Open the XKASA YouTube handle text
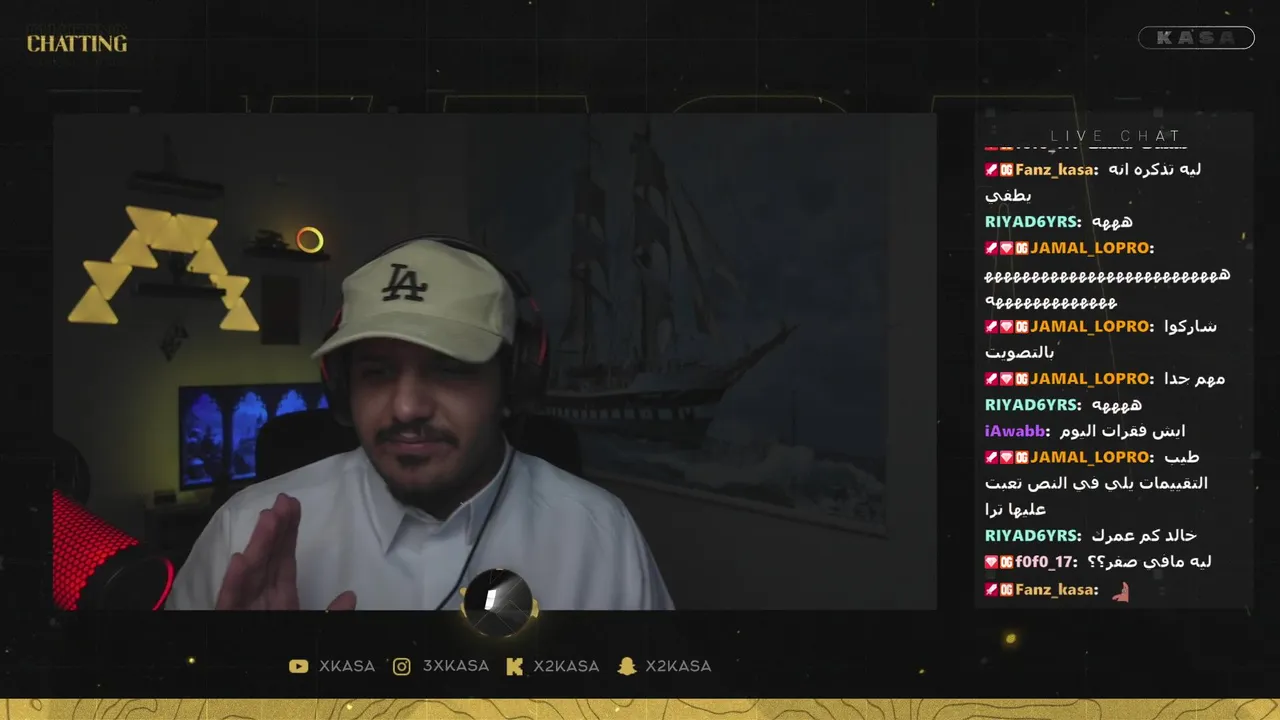1280x720 pixels. (x=347, y=666)
